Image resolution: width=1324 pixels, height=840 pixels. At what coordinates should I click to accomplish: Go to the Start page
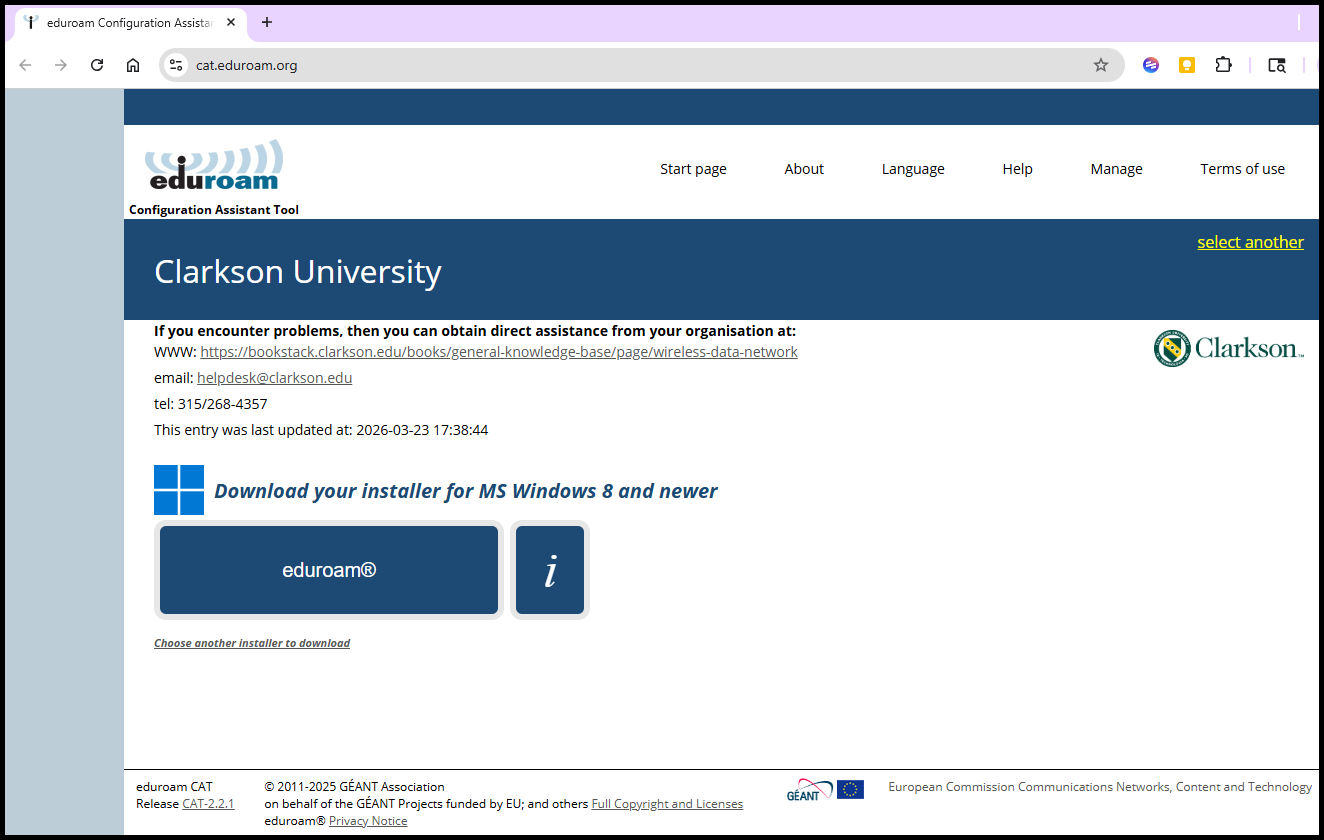coord(693,169)
